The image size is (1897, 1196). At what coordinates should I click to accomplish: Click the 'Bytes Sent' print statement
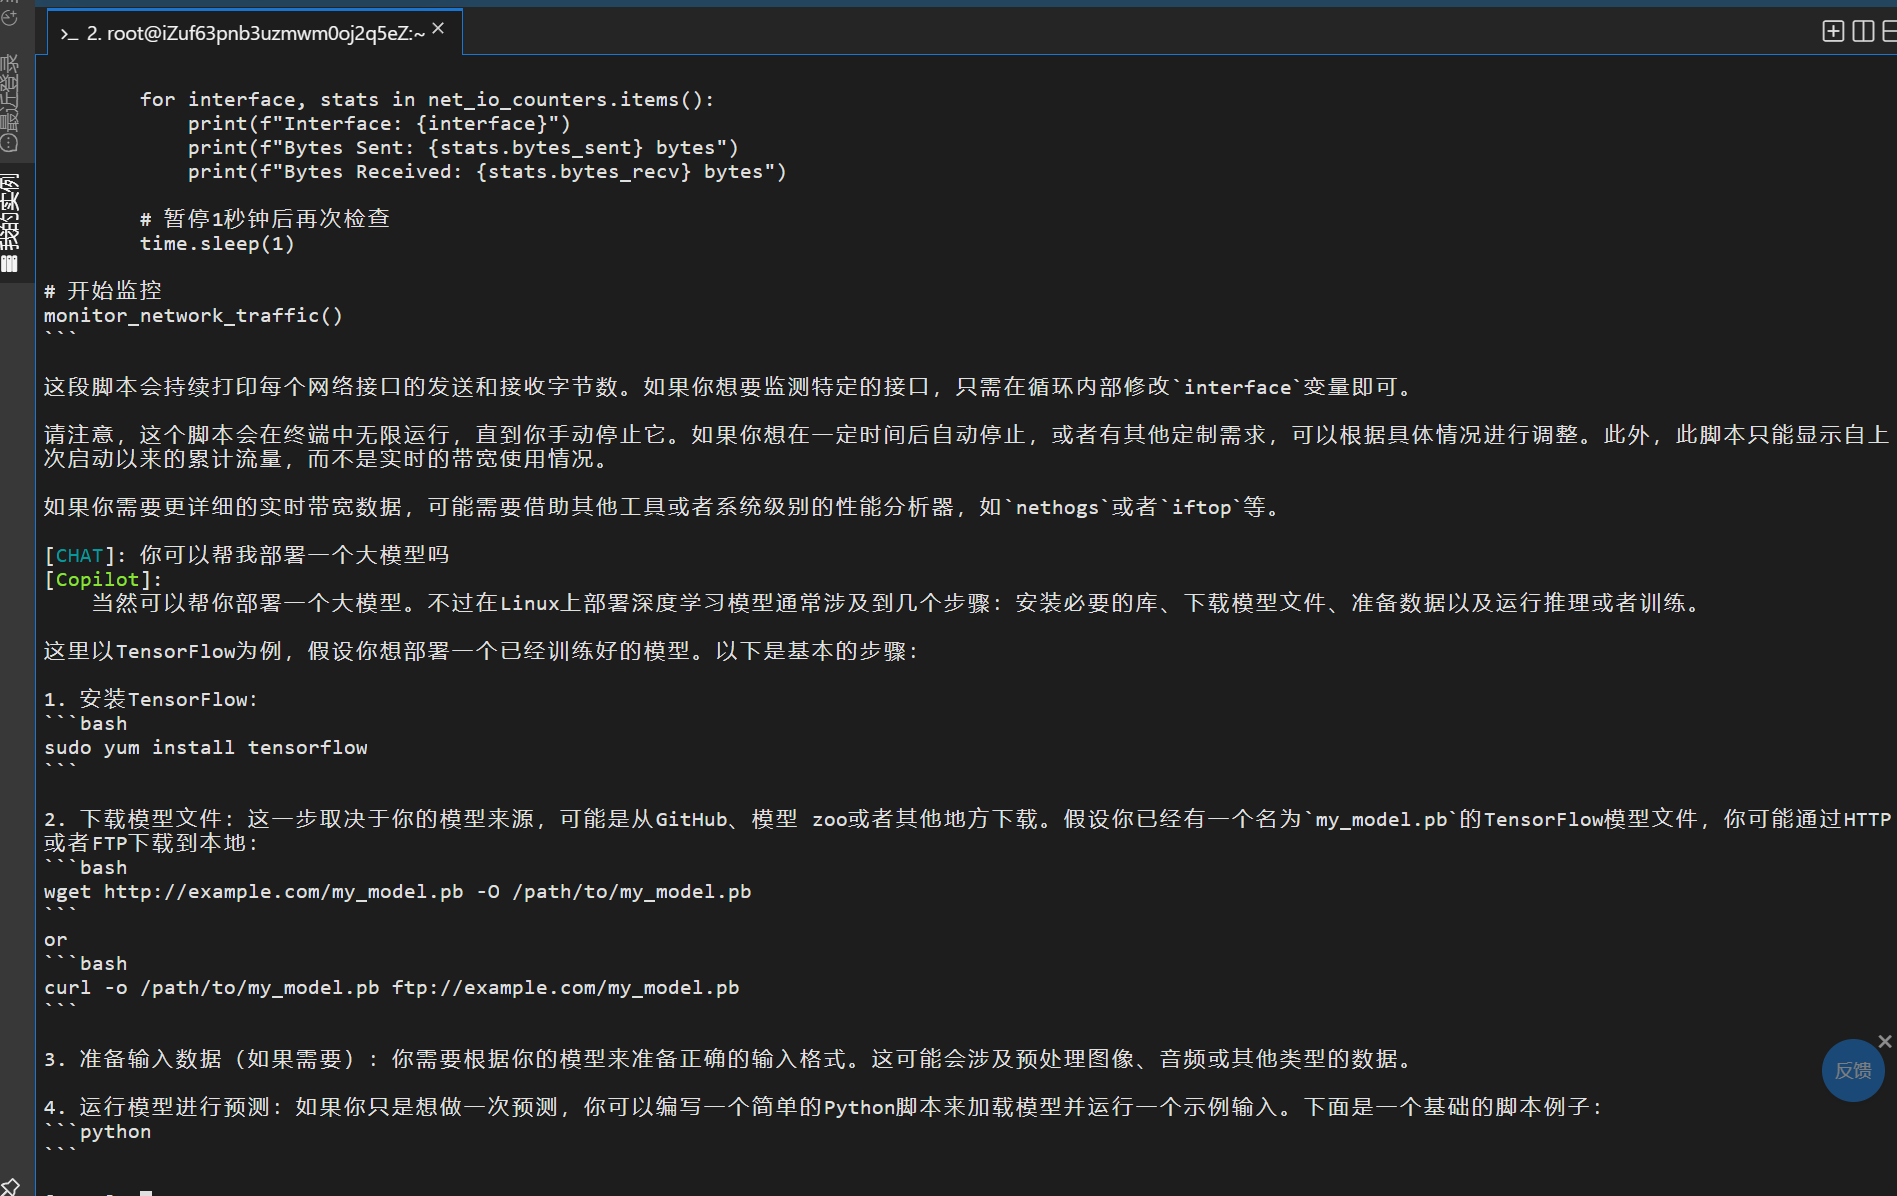coord(463,147)
